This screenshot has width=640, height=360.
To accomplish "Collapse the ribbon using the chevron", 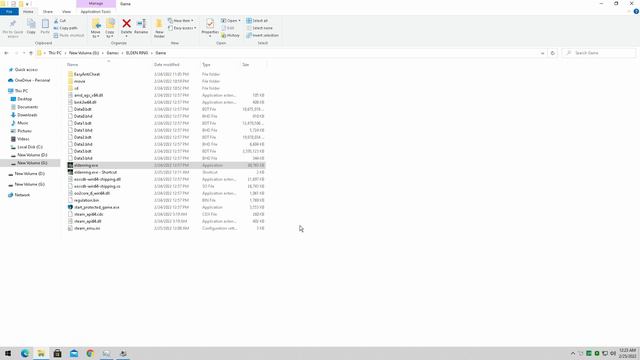I will pos(629,11).
